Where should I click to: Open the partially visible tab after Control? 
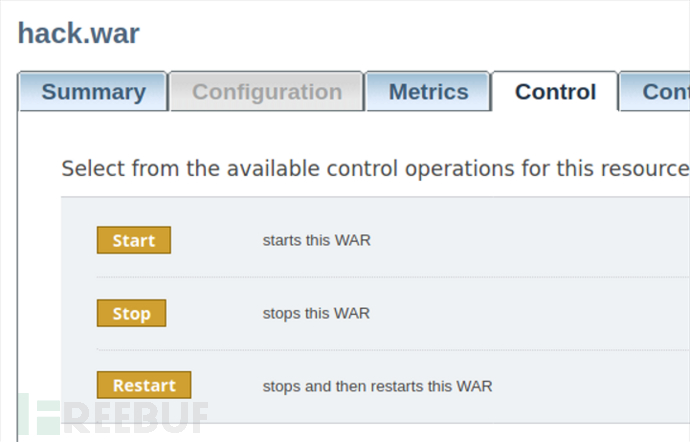(662, 92)
